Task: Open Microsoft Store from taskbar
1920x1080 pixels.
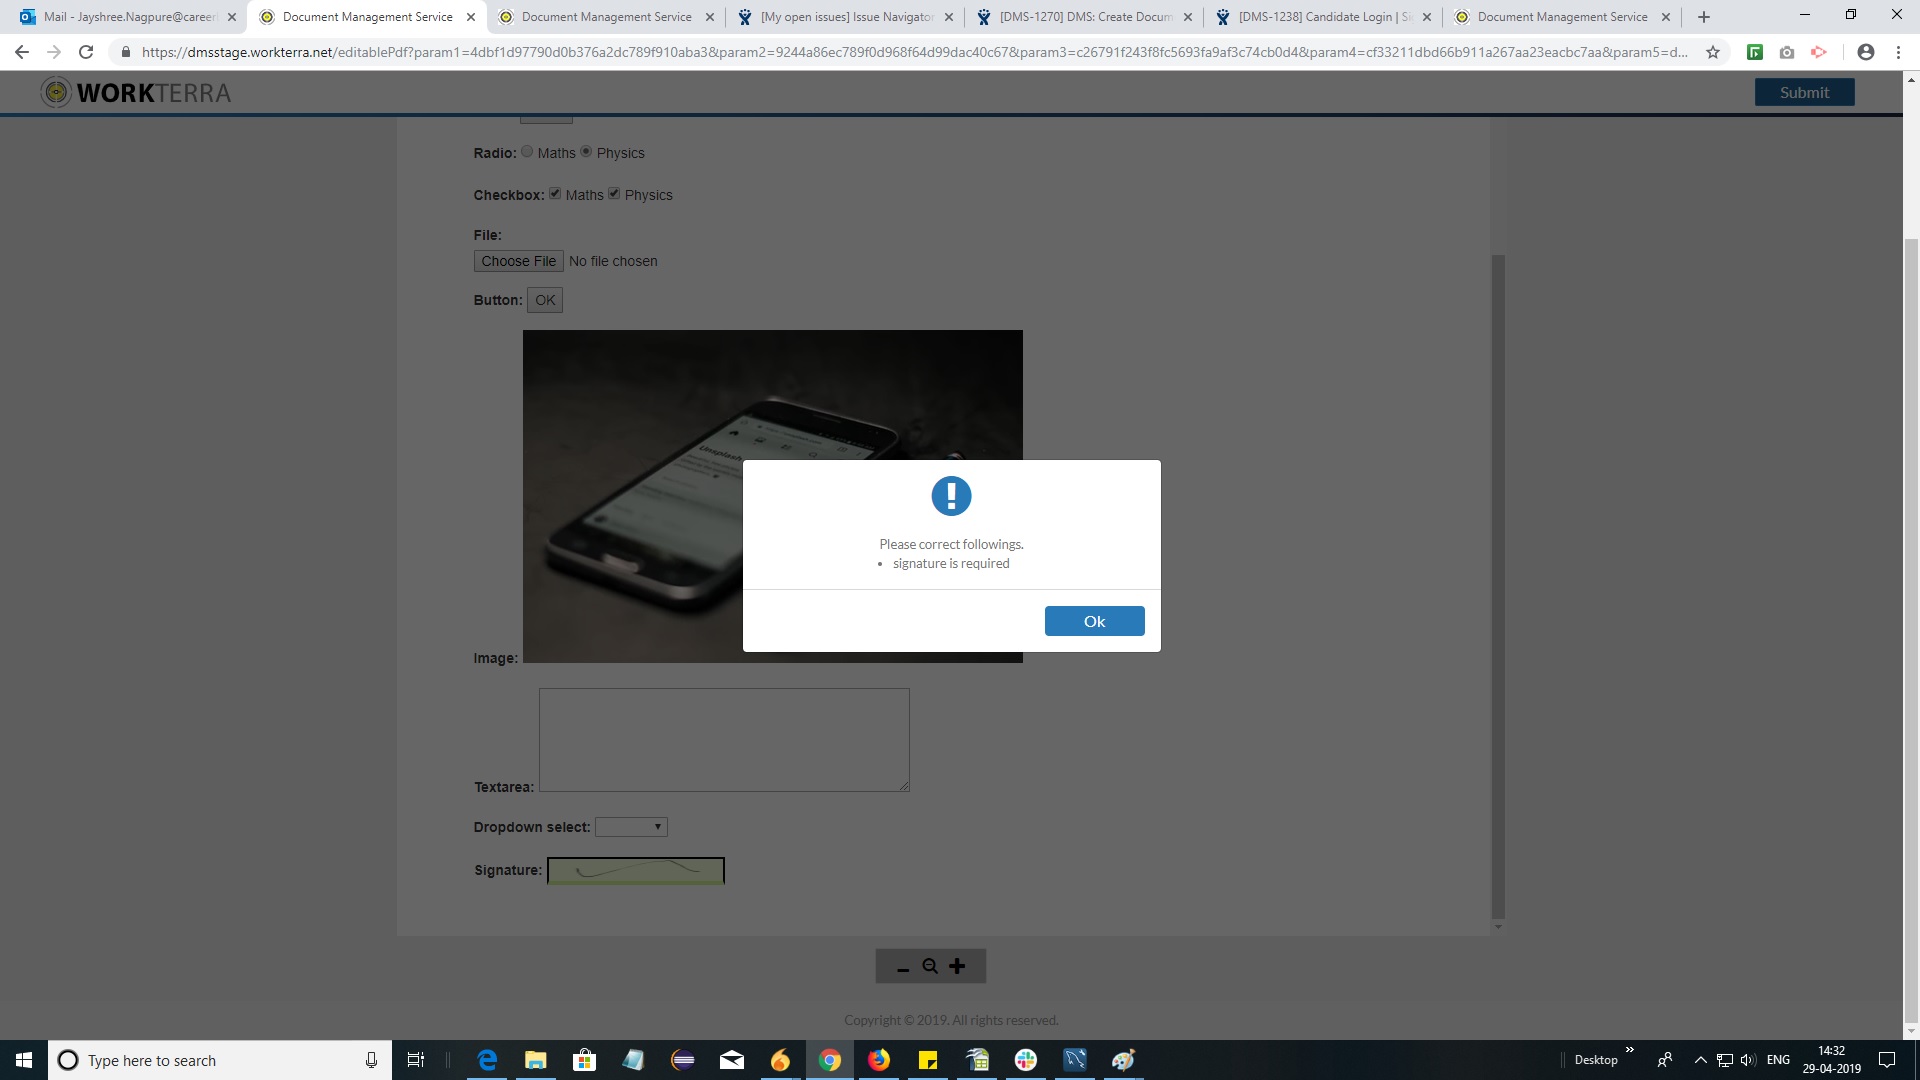Action: [x=585, y=1060]
